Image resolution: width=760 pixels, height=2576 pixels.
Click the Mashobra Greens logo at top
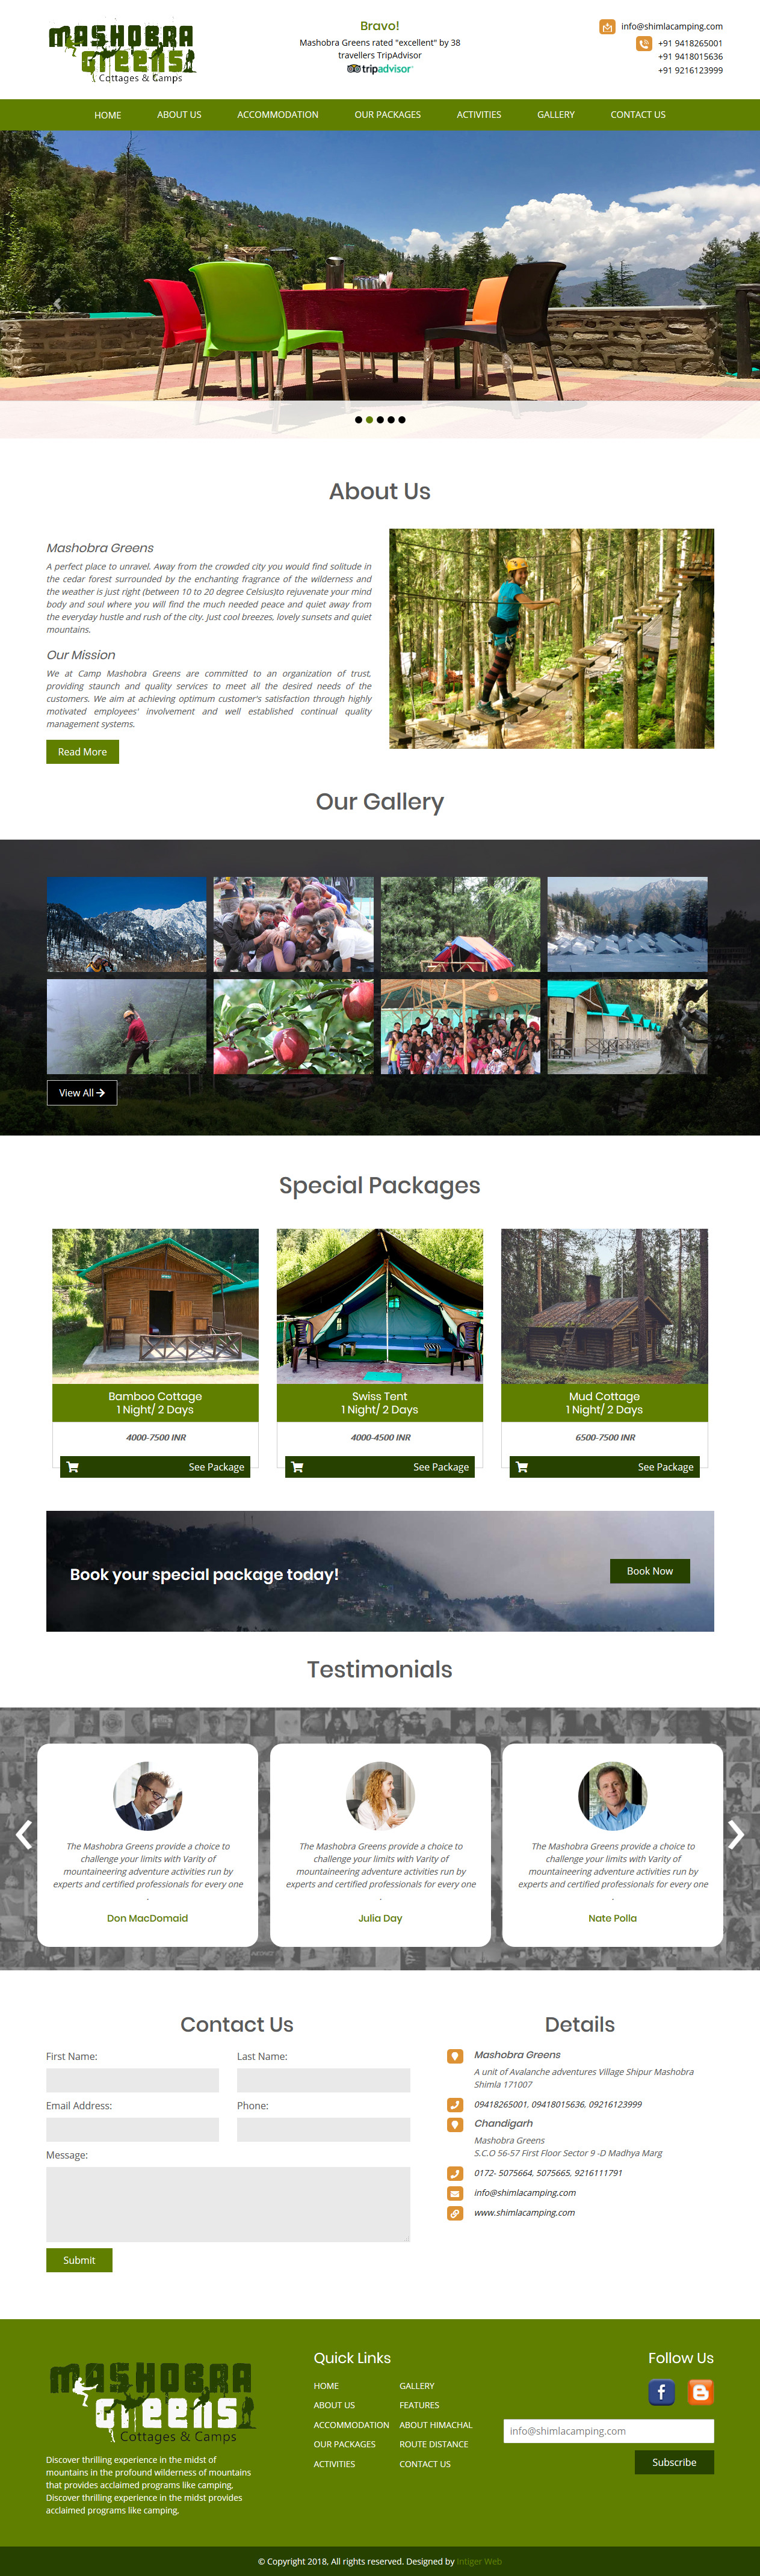click(122, 53)
